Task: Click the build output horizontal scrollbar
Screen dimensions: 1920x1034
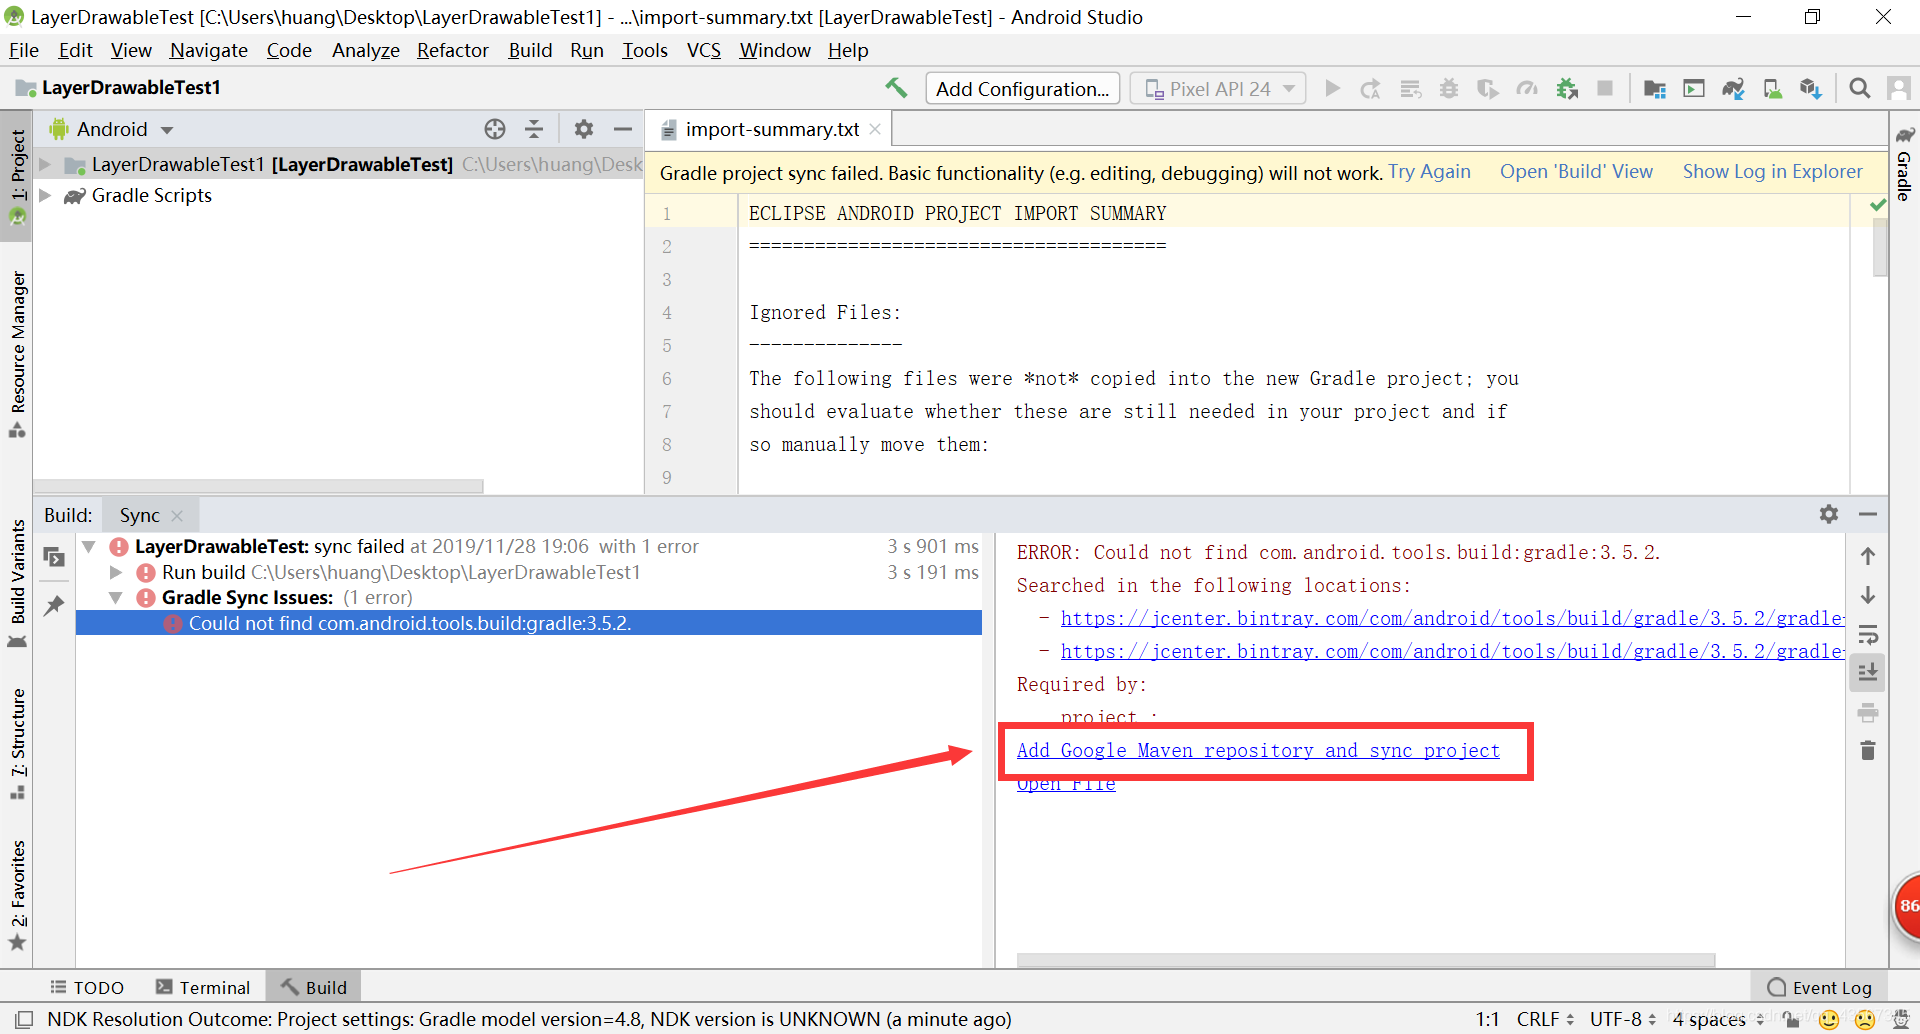Action: [1366, 960]
